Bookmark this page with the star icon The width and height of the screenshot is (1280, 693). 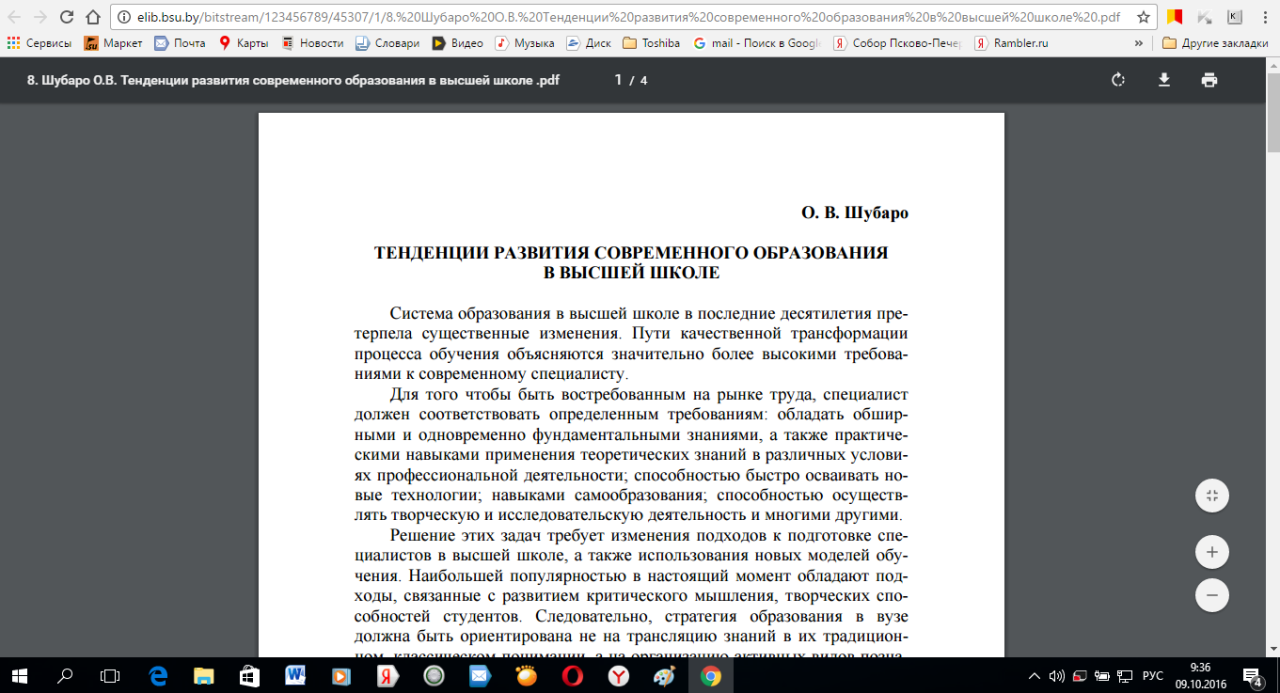[x=1143, y=17]
